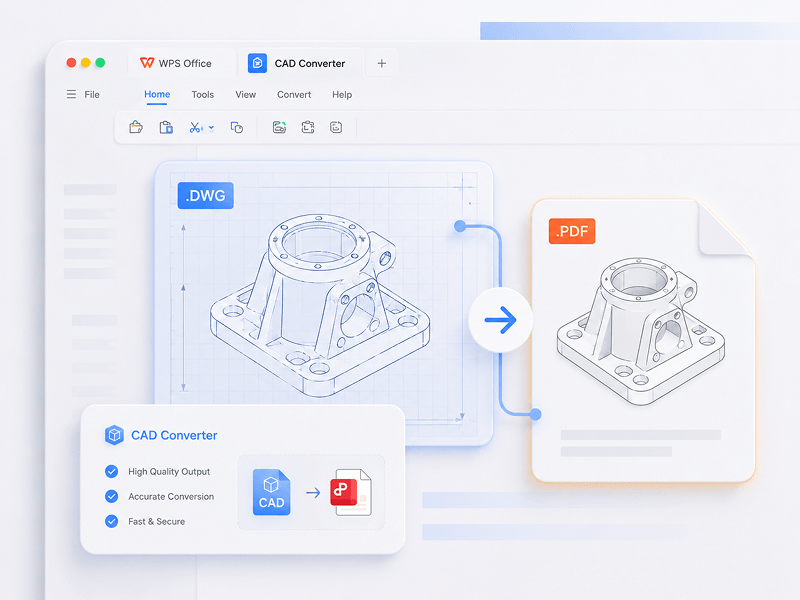Click the Fast & Secure text
The image size is (800, 600).
tap(156, 521)
